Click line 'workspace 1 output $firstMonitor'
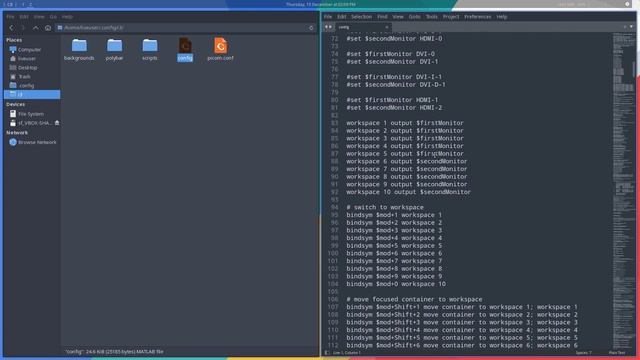Image resolution: width=640 pixels, height=360 pixels. (405, 123)
